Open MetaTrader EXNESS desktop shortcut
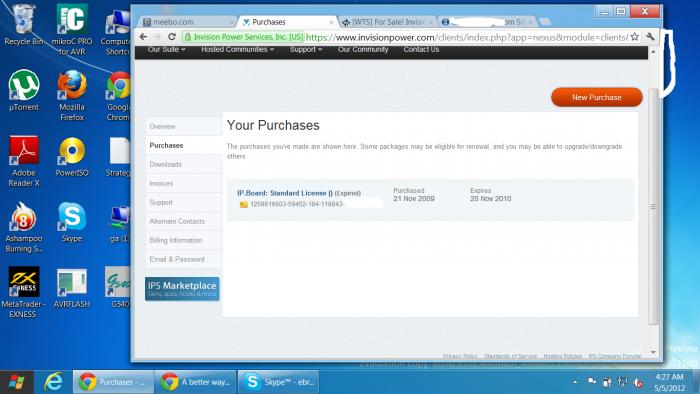Screen dimensions: 700x394 click(23, 292)
